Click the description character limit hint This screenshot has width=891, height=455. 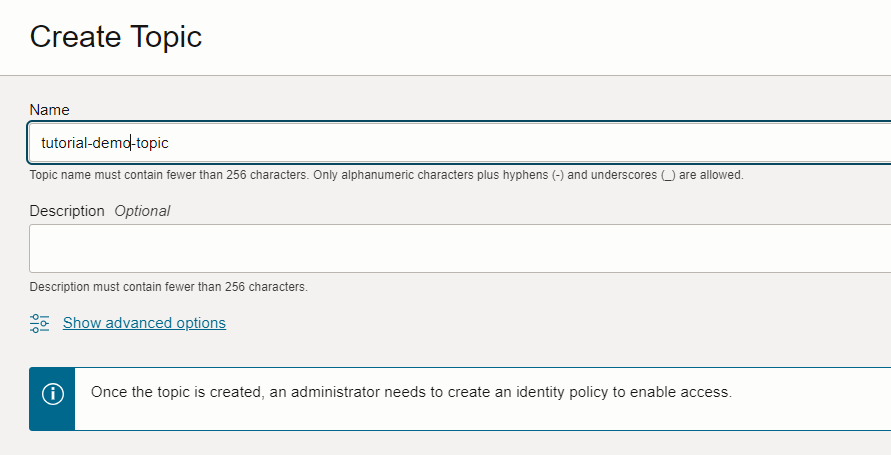(x=168, y=287)
